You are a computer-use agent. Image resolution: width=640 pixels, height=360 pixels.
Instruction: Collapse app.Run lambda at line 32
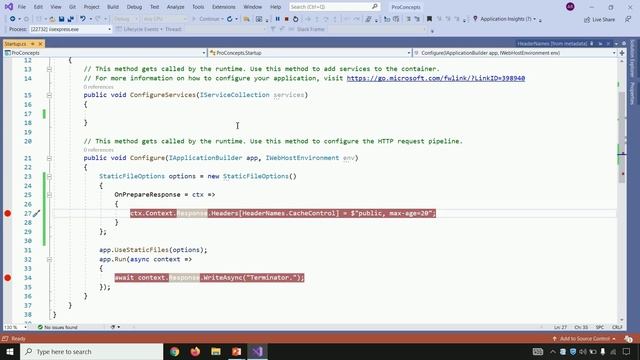tap(49, 259)
